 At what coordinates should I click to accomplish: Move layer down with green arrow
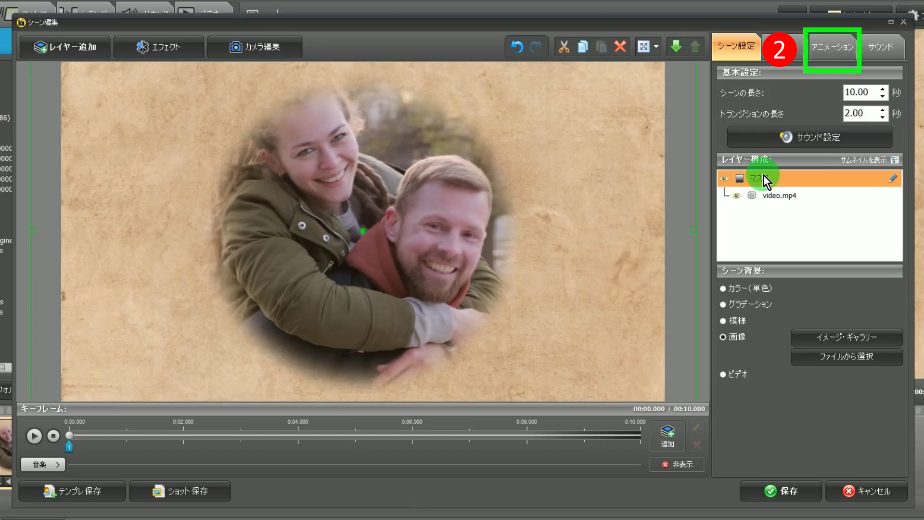(x=675, y=47)
